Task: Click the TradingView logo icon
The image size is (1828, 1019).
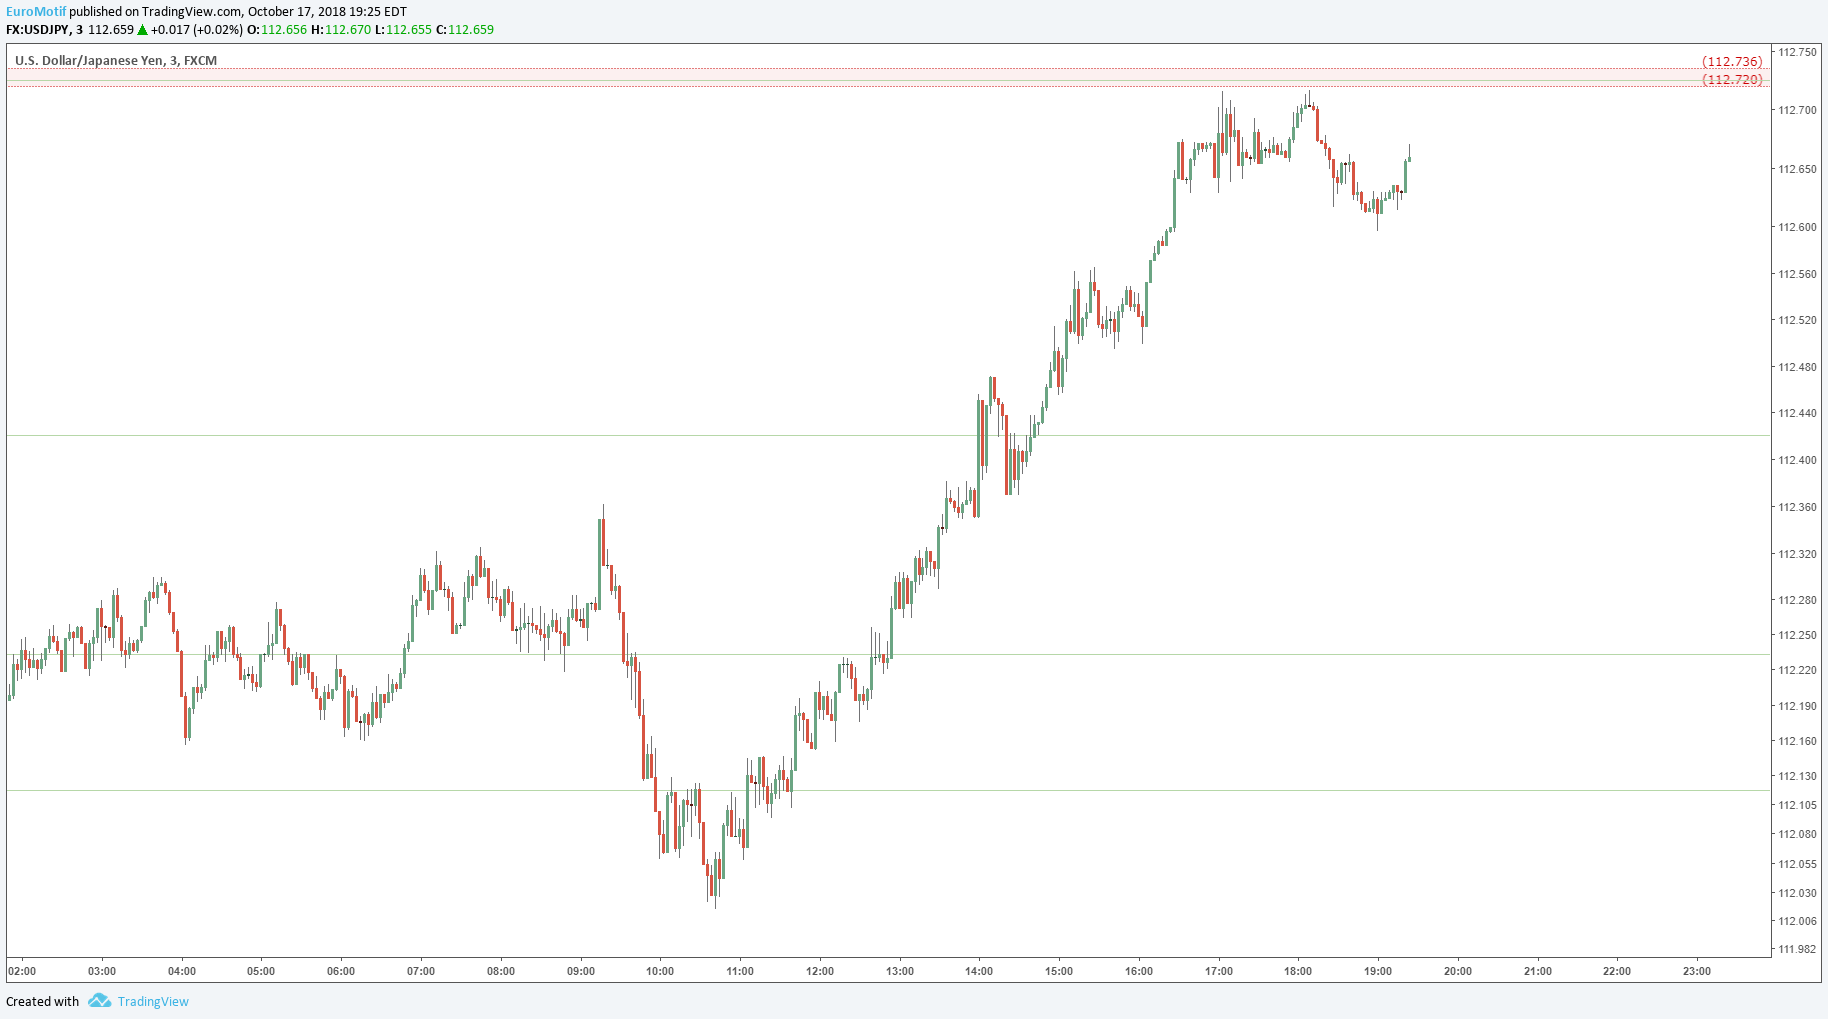Action: [x=99, y=1001]
